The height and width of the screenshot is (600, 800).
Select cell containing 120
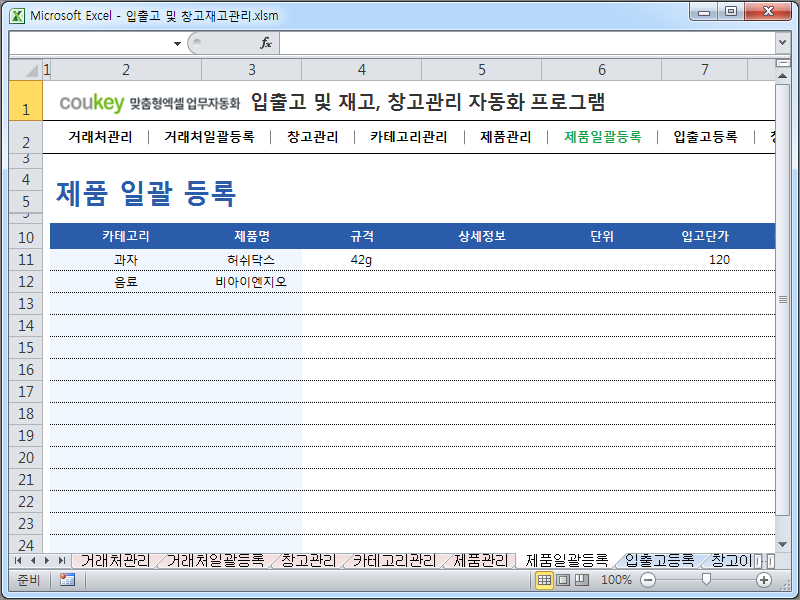pos(705,260)
